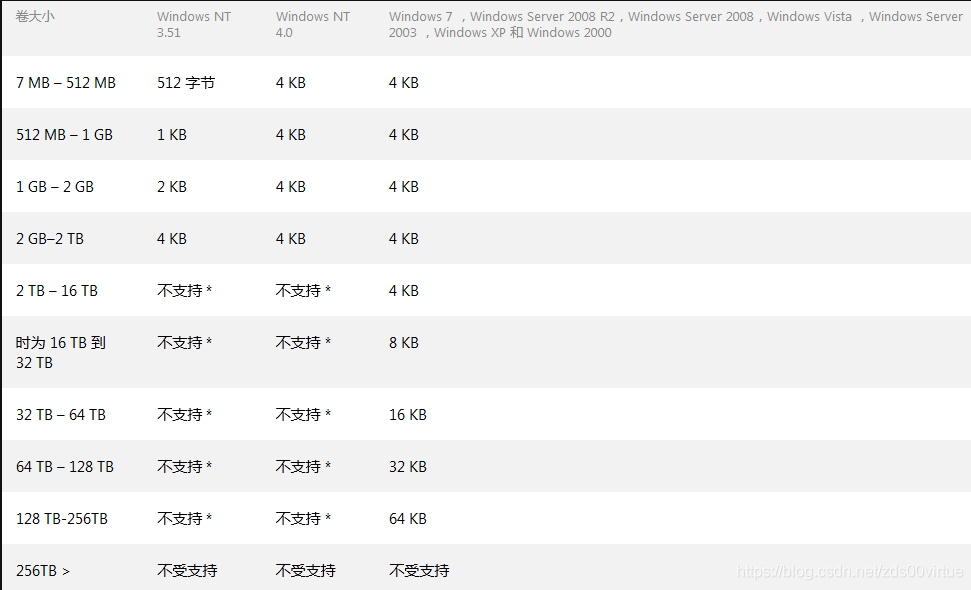Viewport: 971px width, 590px height.
Task: Select the 'Windows NT 3.51' column header
Action: coord(194,25)
